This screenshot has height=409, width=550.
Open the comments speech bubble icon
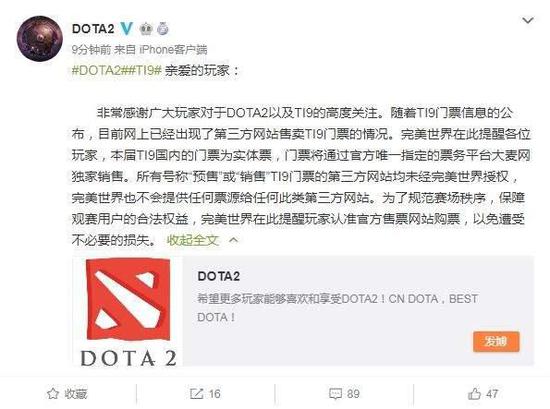coord(336,394)
